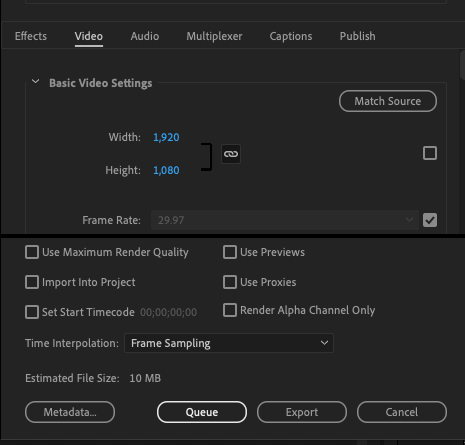Image resolution: width=465 pixels, height=445 pixels.
Task: Click the Metadata... button
Action: [70, 412]
